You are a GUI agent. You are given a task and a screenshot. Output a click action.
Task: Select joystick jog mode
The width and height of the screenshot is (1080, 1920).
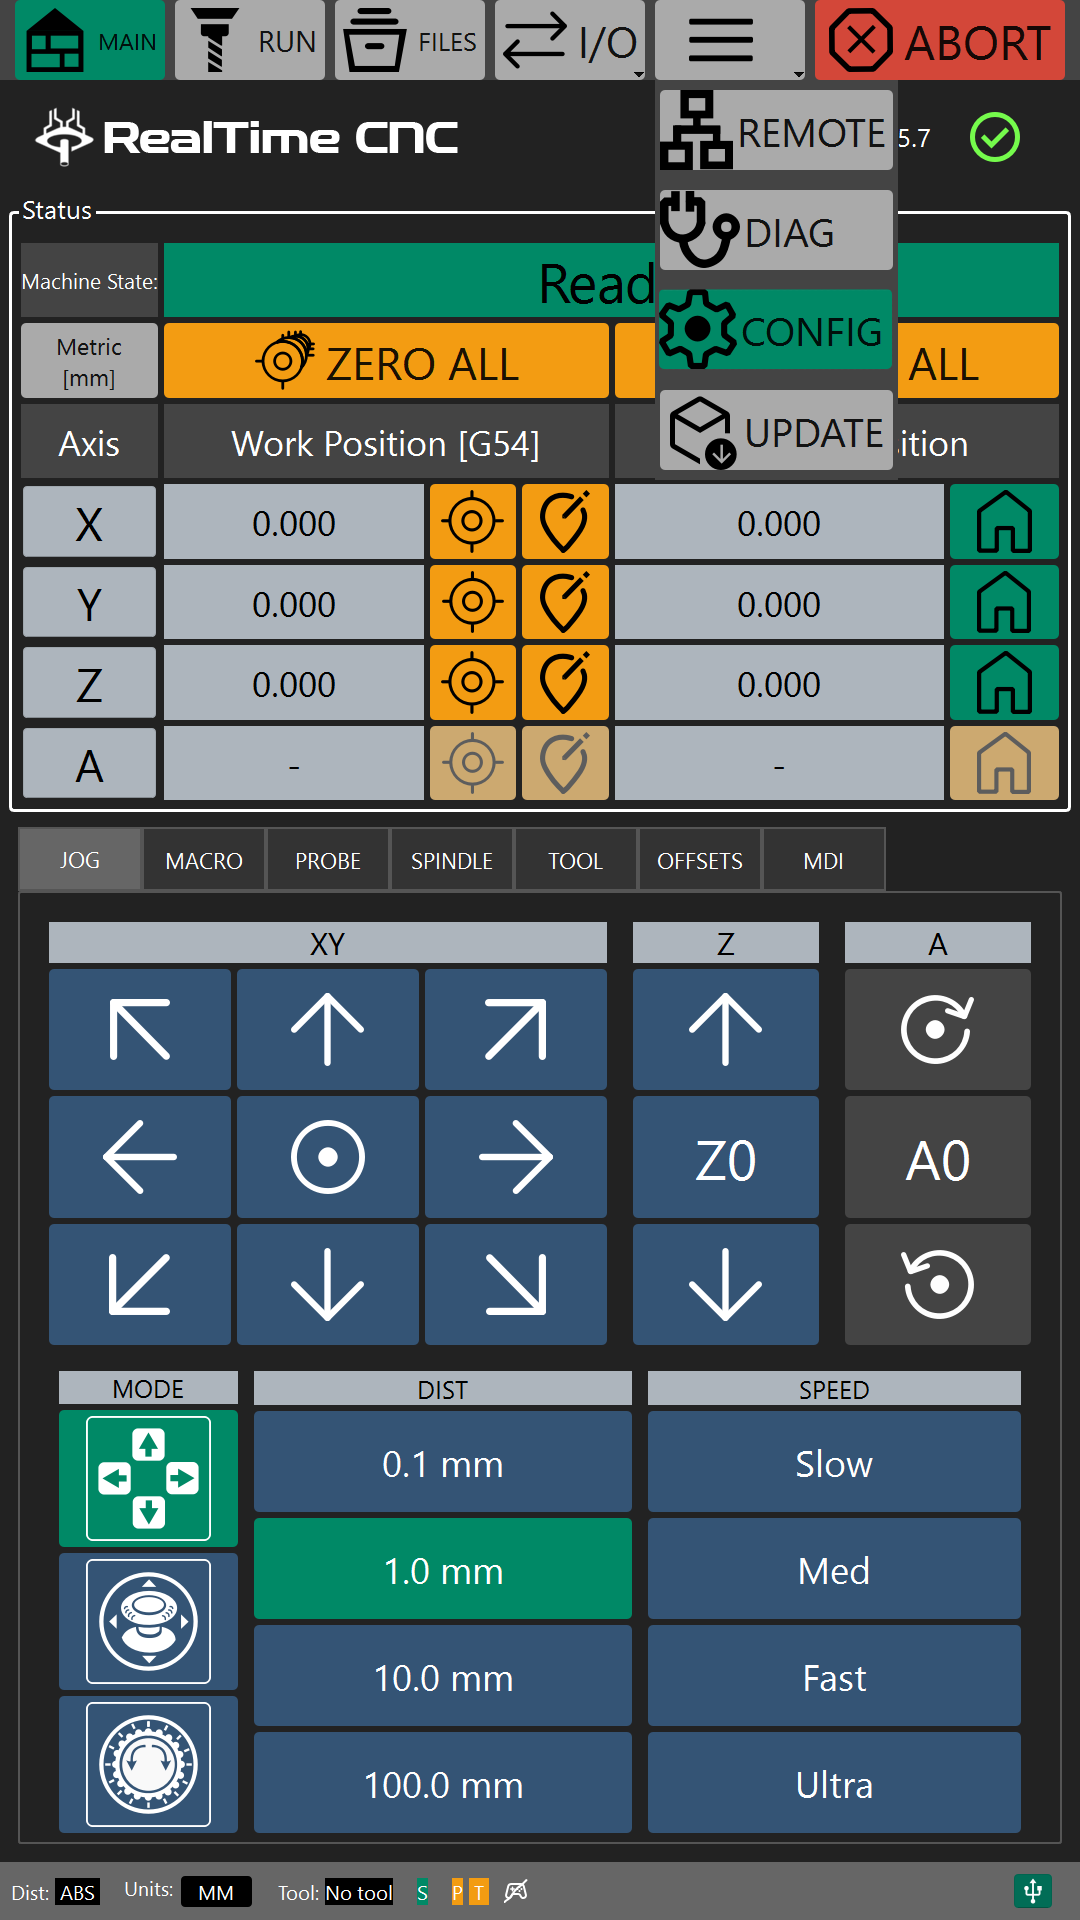pos(148,1621)
